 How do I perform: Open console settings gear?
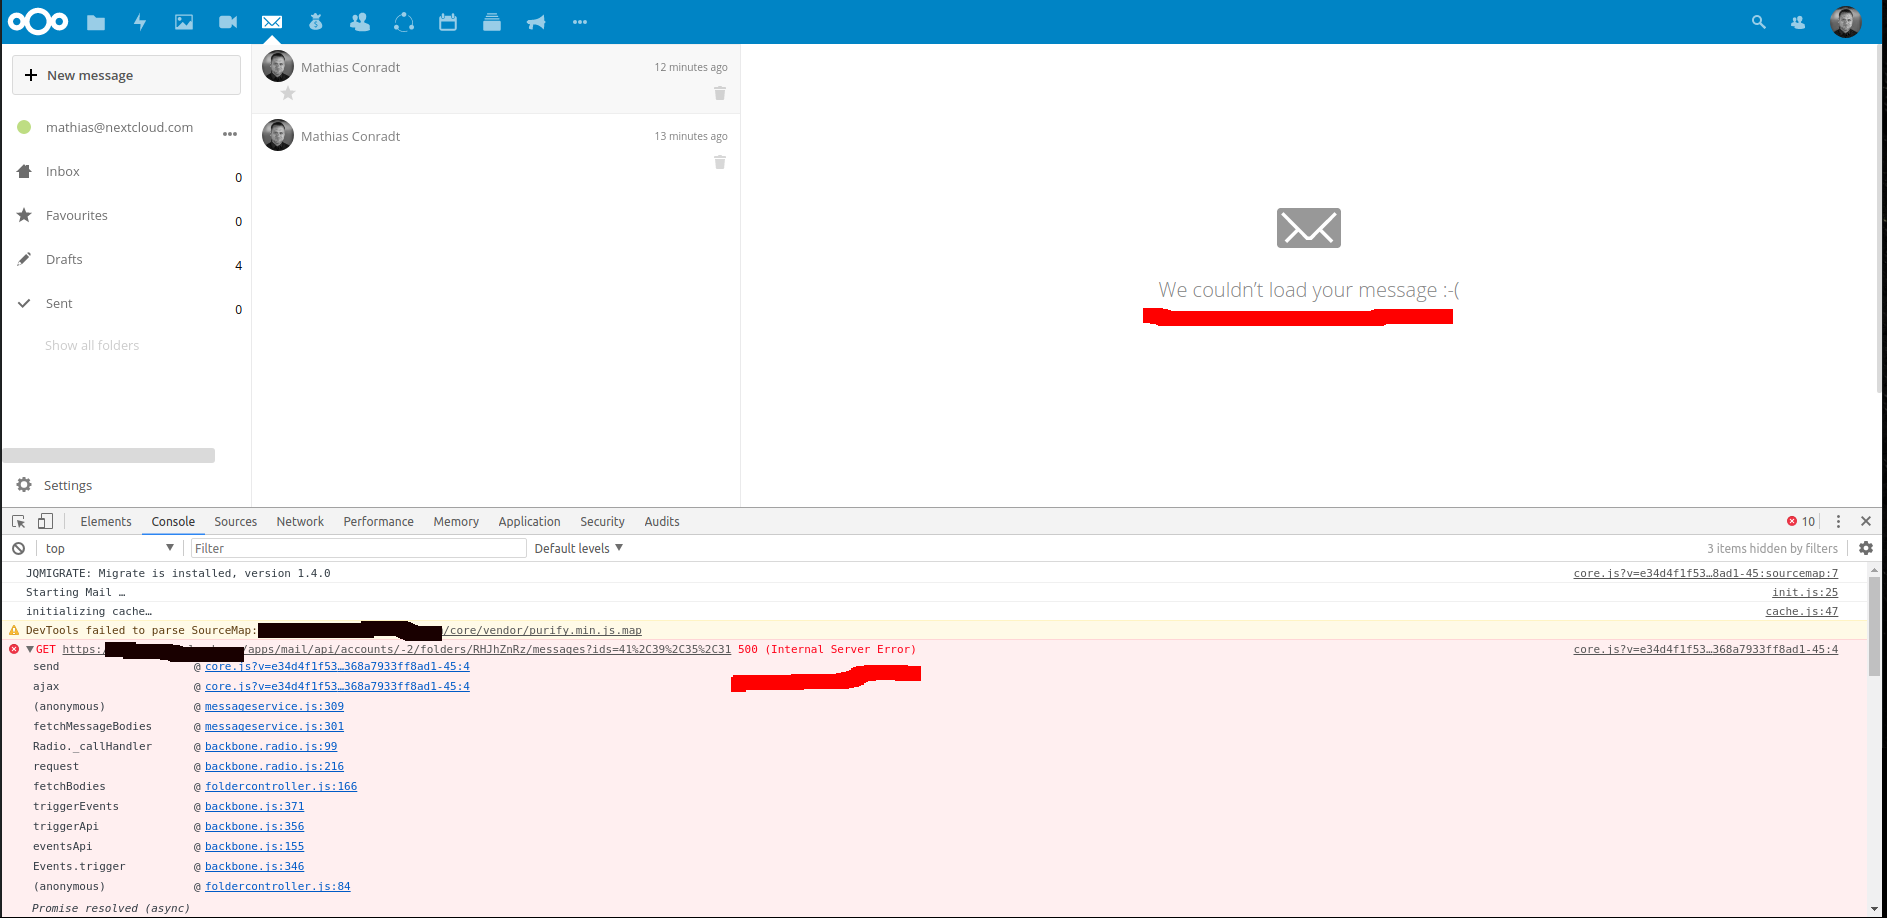(1866, 548)
